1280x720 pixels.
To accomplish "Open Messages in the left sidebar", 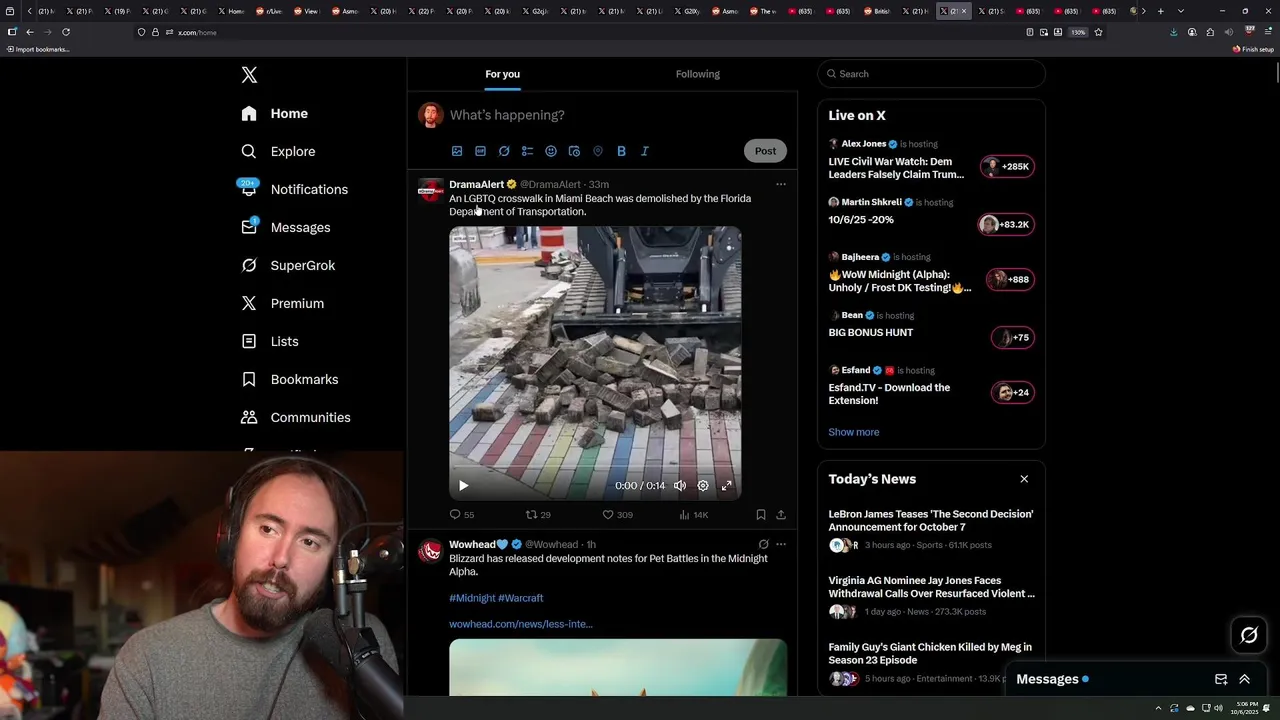I will coord(286,227).
